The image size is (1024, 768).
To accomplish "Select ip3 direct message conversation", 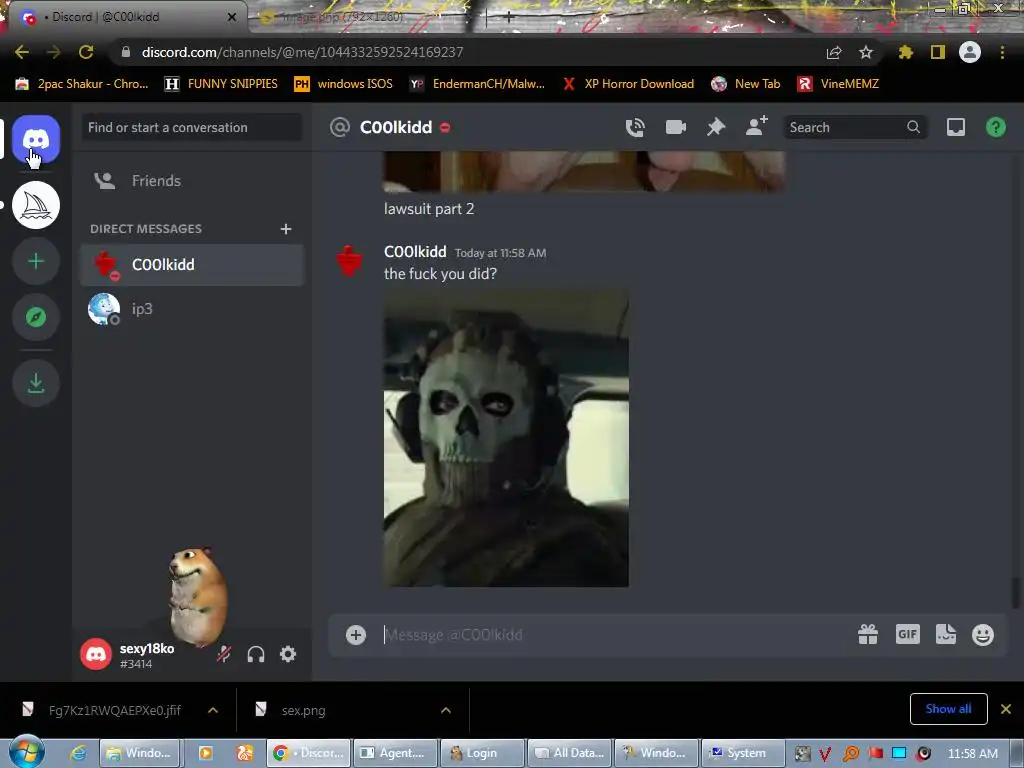I will [x=192, y=309].
